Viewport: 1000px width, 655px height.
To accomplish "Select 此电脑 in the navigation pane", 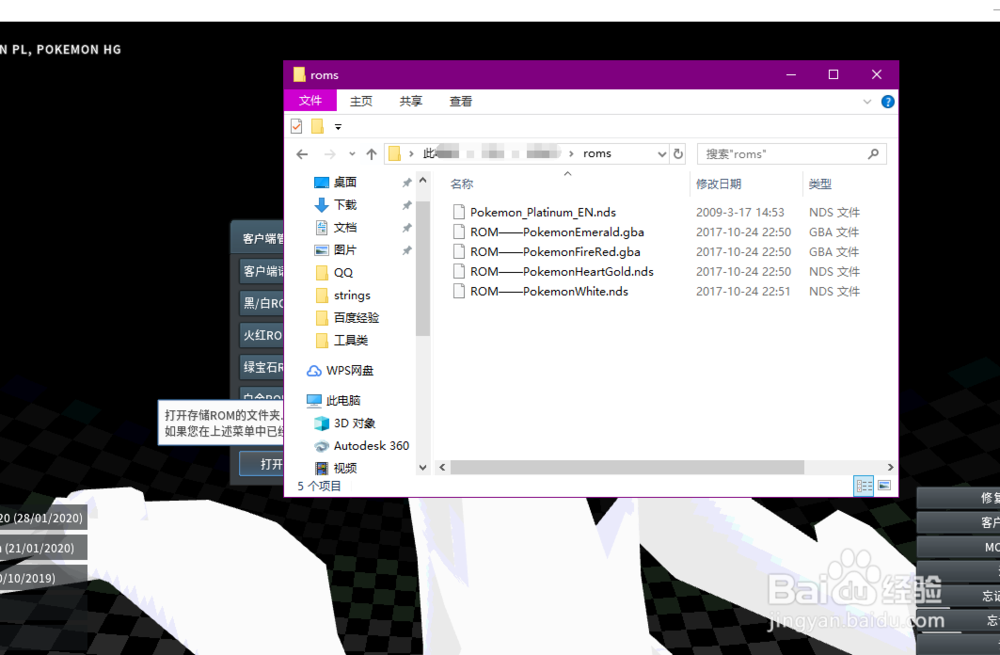I will click(x=343, y=401).
